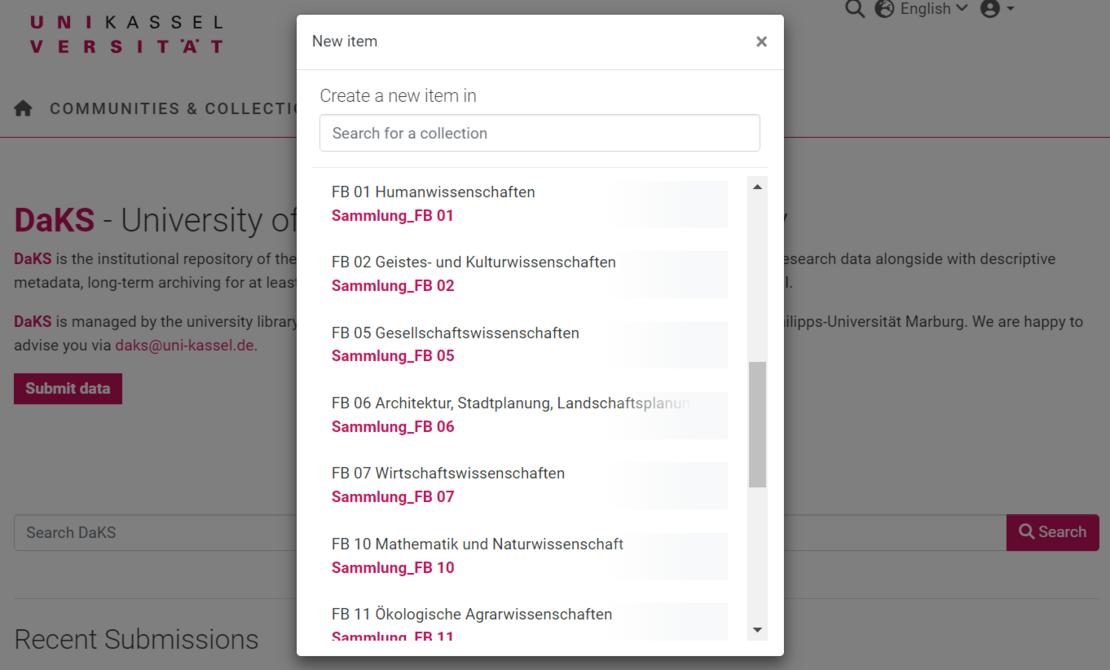
Task: Click the Uni Kassel logo
Action: 126,34
